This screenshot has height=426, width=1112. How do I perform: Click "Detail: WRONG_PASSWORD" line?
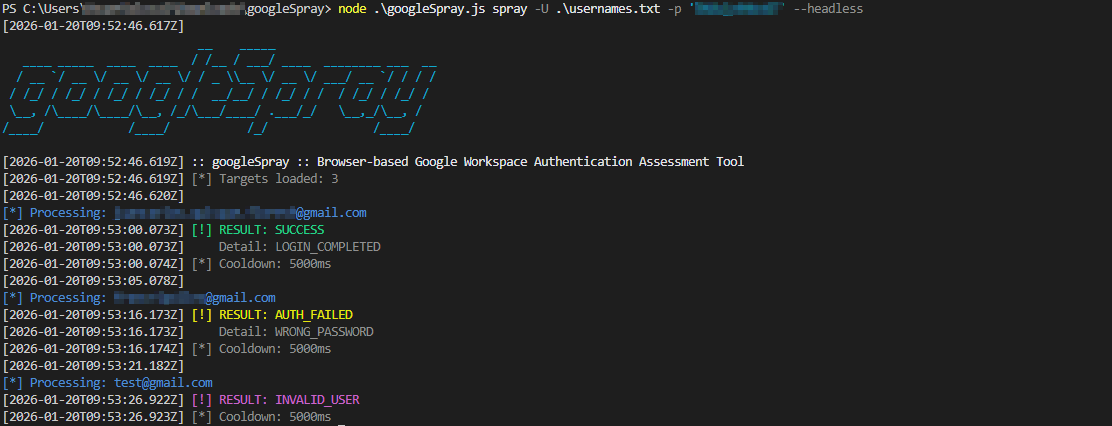pos(296,332)
